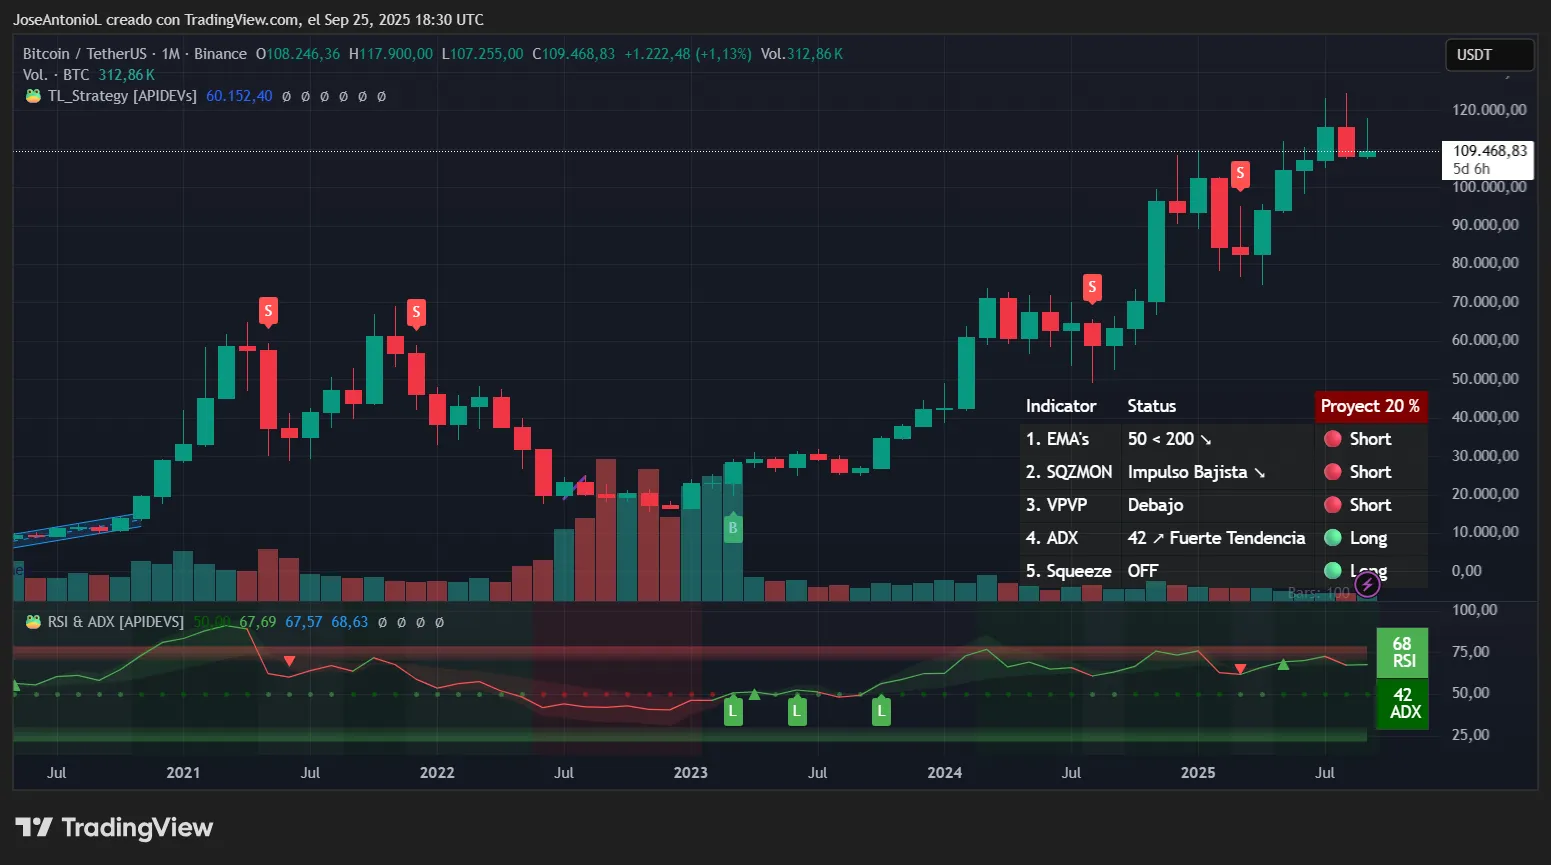The width and height of the screenshot is (1551, 865).
Task: Click an Ø icon in the RSI & ADX row
Action: tap(383, 621)
